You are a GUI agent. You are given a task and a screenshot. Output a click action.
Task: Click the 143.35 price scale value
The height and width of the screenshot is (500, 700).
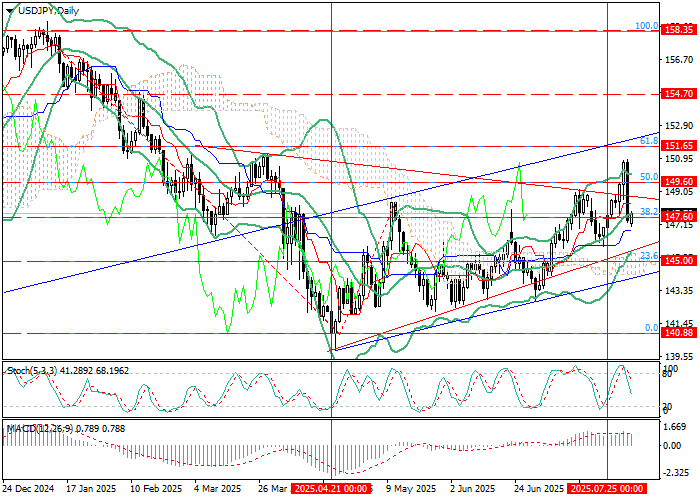pos(680,291)
